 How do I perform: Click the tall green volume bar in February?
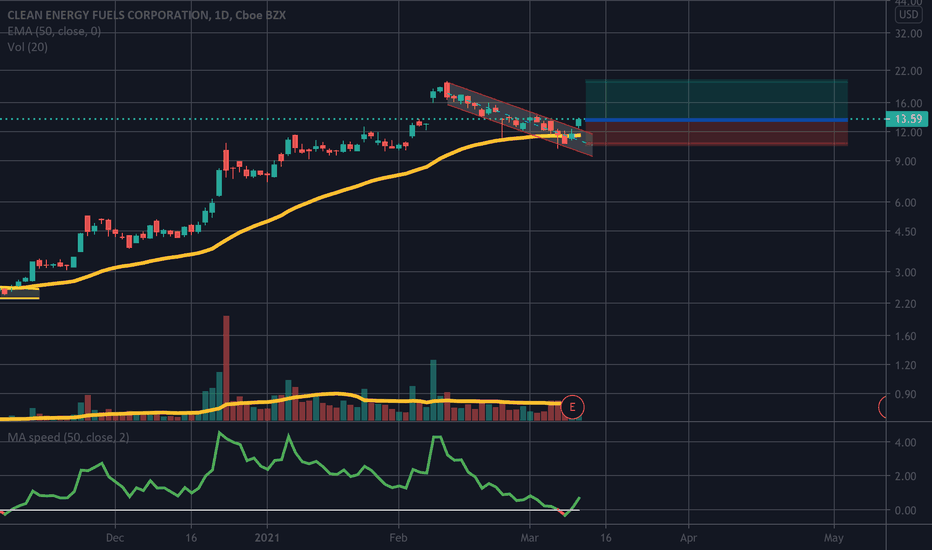click(433, 390)
